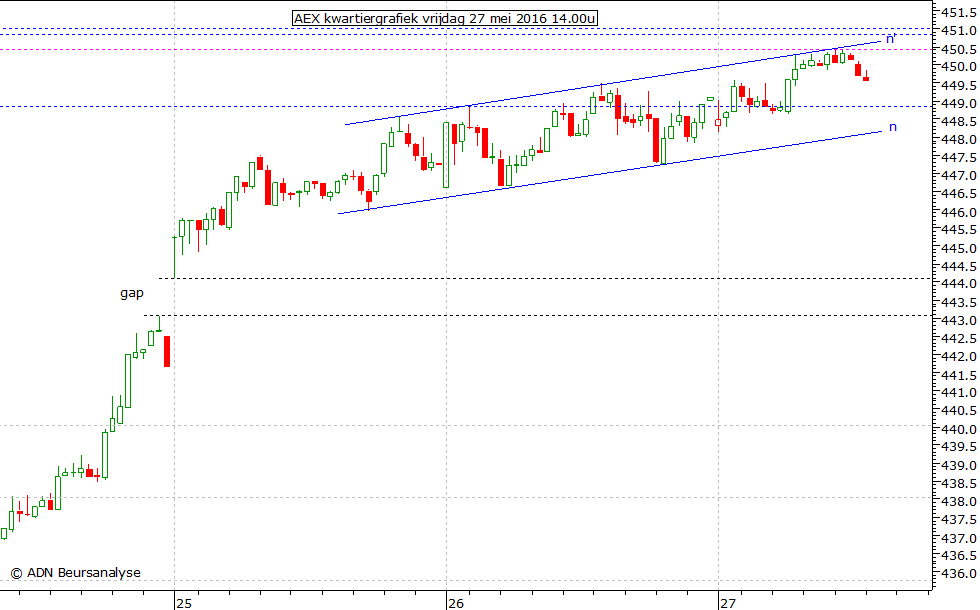Click the price label 437.0 on the axis
This screenshot has width=980, height=610.
click(x=960, y=538)
